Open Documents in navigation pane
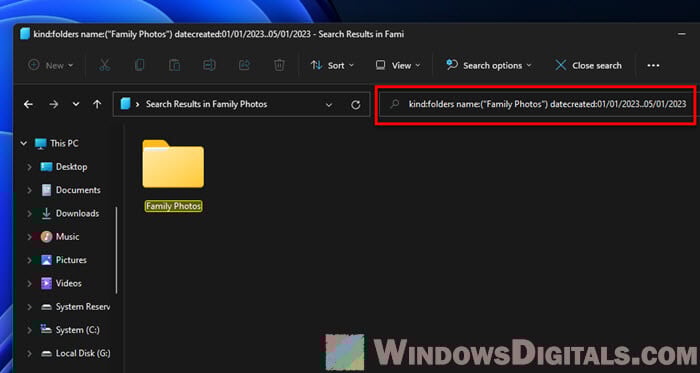The image size is (700, 373). pyautogui.click(x=71, y=190)
